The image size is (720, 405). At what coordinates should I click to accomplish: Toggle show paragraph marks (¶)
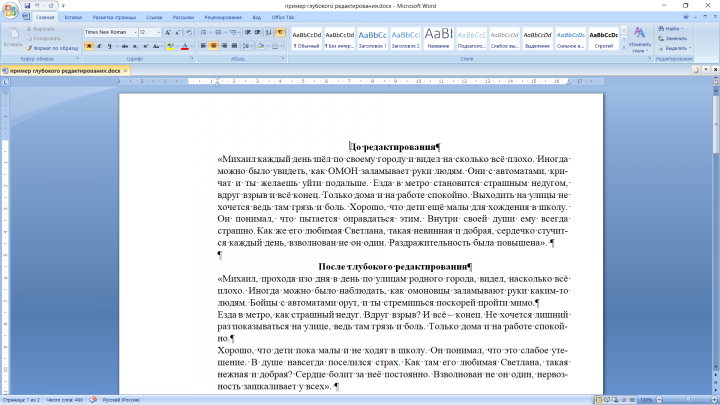pos(280,33)
